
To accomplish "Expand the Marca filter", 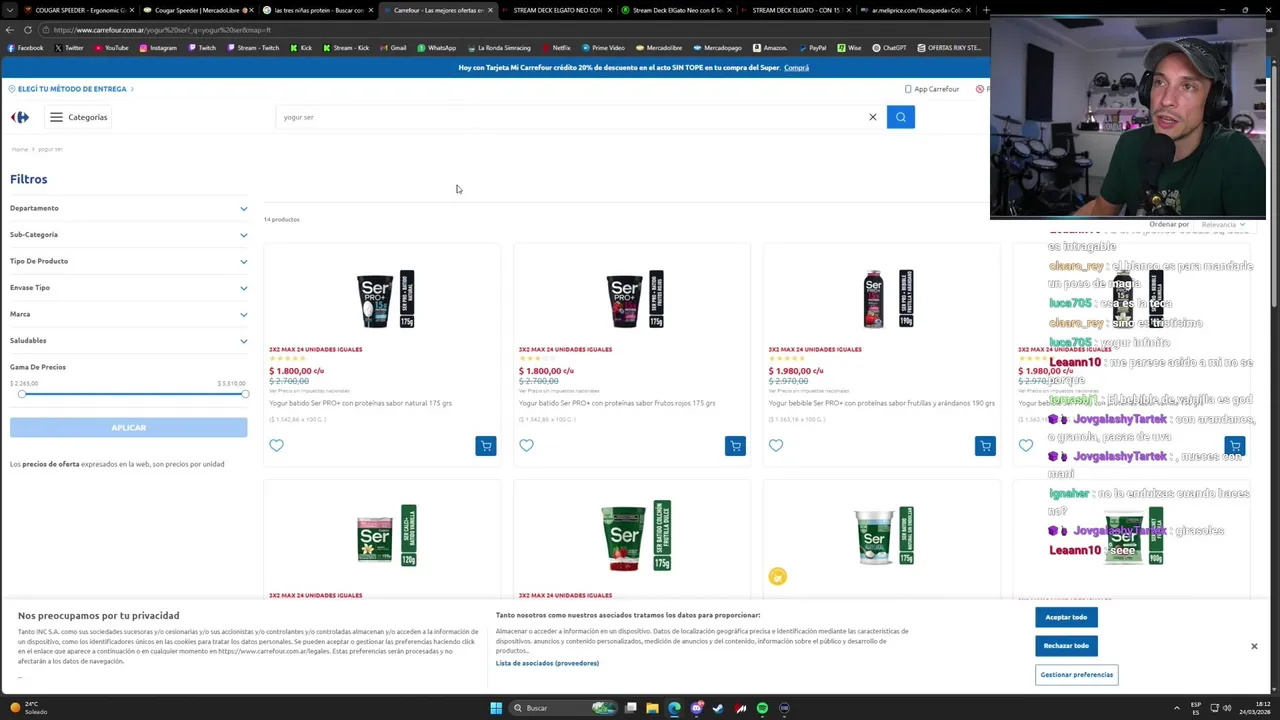I will 128,314.
